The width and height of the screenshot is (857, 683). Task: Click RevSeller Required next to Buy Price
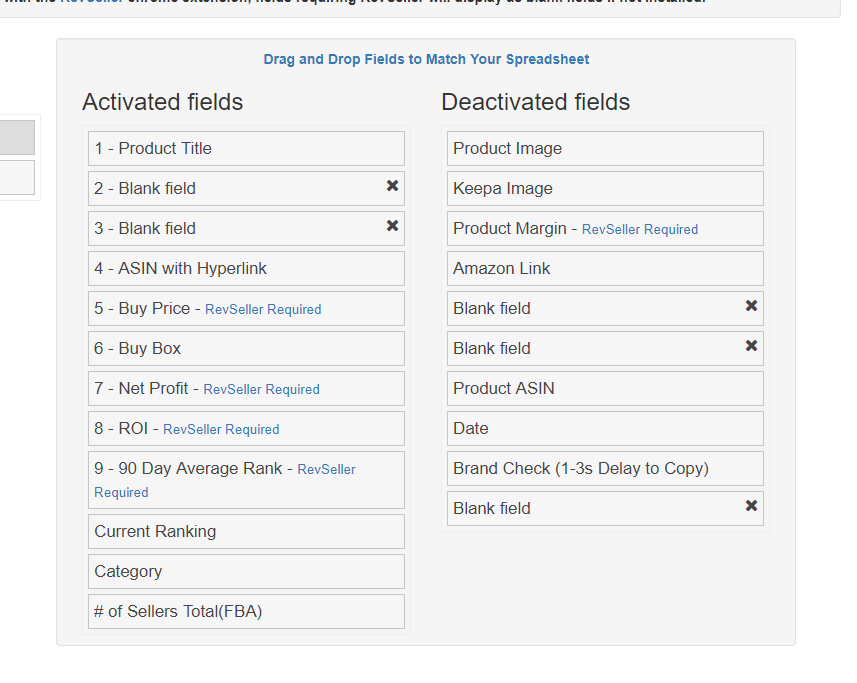point(262,309)
